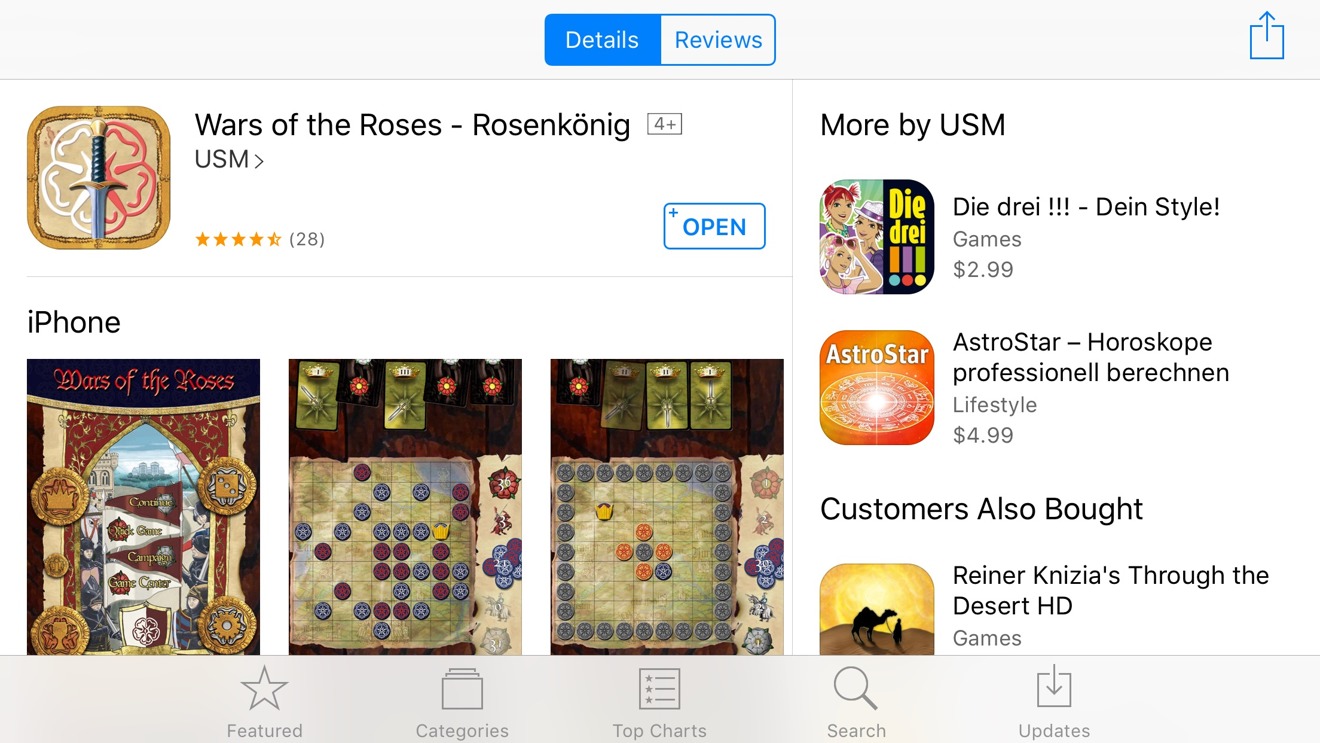The image size is (1320, 743).
Task: Open the AstroStar app icon
Action: pyautogui.click(x=877, y=387)
